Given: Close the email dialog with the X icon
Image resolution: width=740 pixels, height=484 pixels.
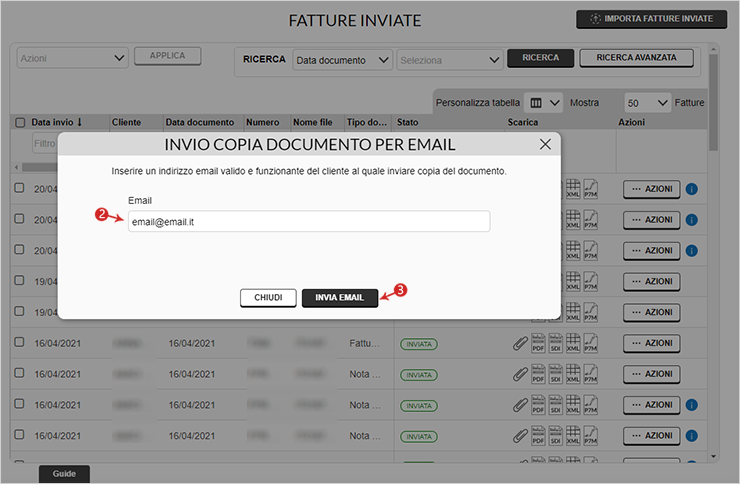Looking at the screenshot, I should pyautogui.click(x=545, y=144).
